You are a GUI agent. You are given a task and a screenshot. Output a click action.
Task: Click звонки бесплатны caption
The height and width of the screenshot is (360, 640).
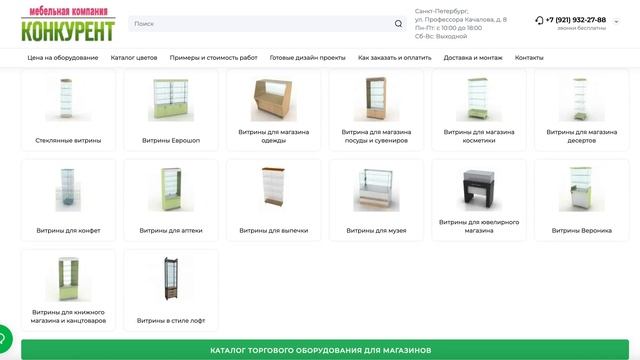581,28
